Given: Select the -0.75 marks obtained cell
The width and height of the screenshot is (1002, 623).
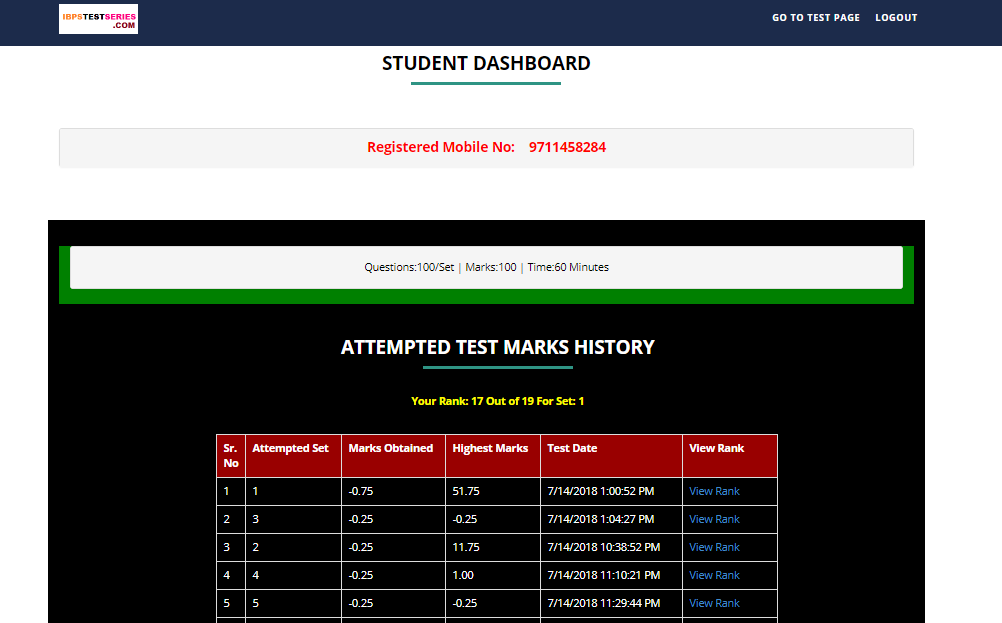Looking at the screenshot, I should (361, 491).
